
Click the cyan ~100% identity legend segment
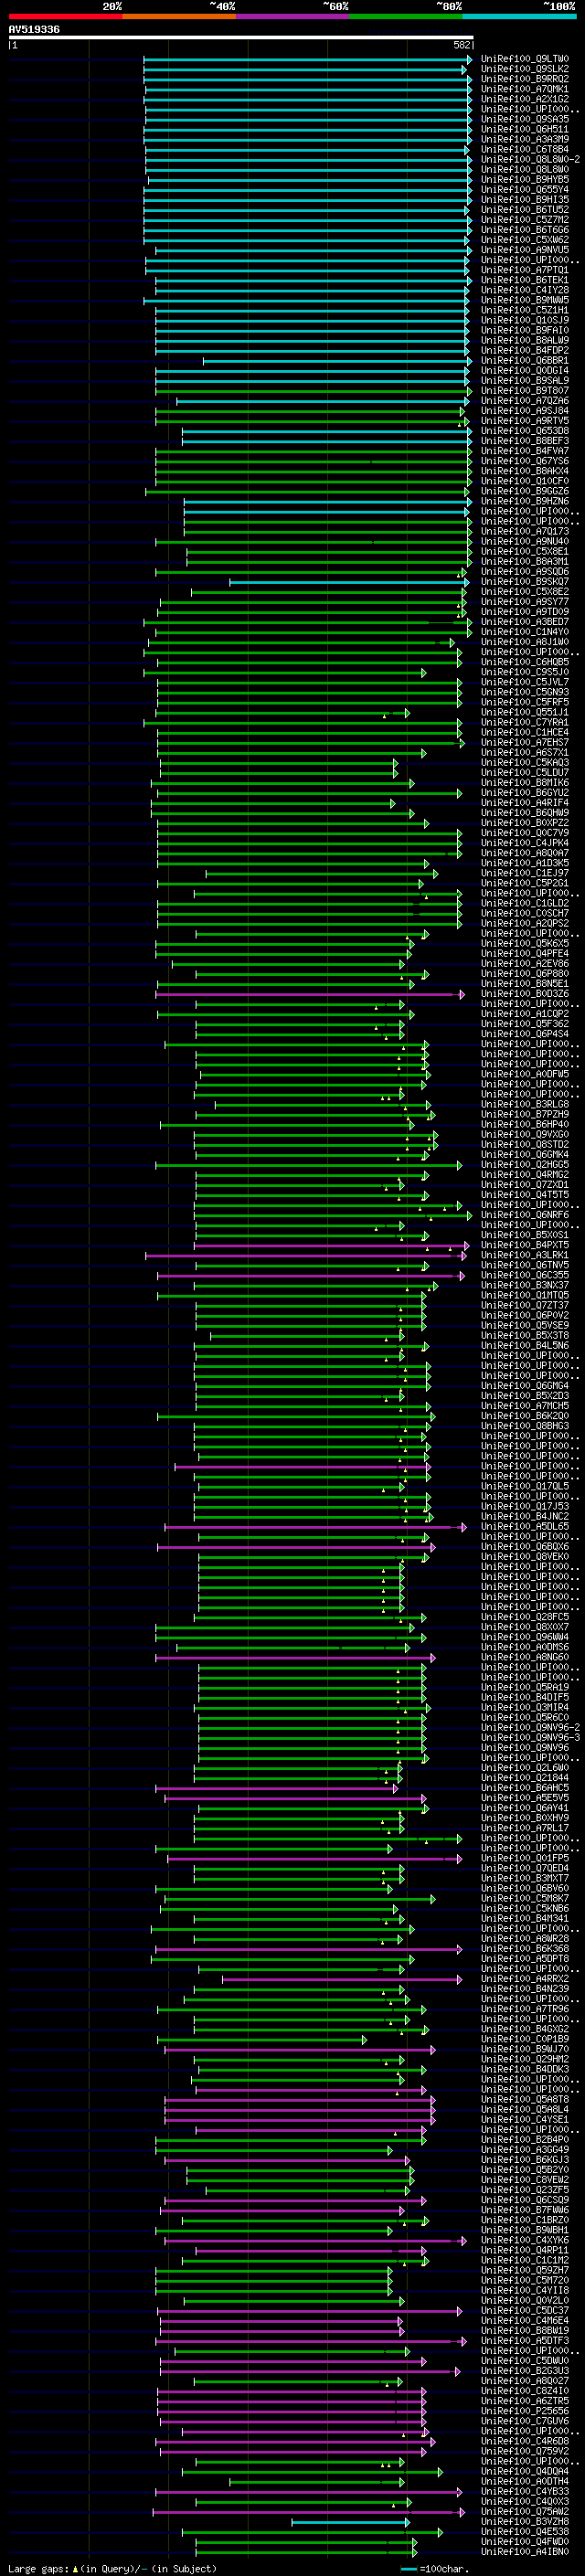coord(519,16)
